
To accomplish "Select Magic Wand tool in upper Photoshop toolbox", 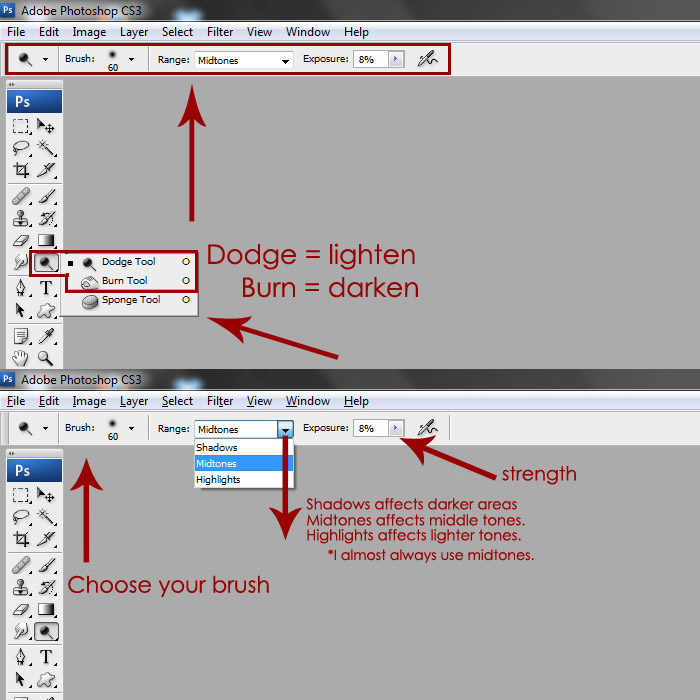I will (46, 148).
